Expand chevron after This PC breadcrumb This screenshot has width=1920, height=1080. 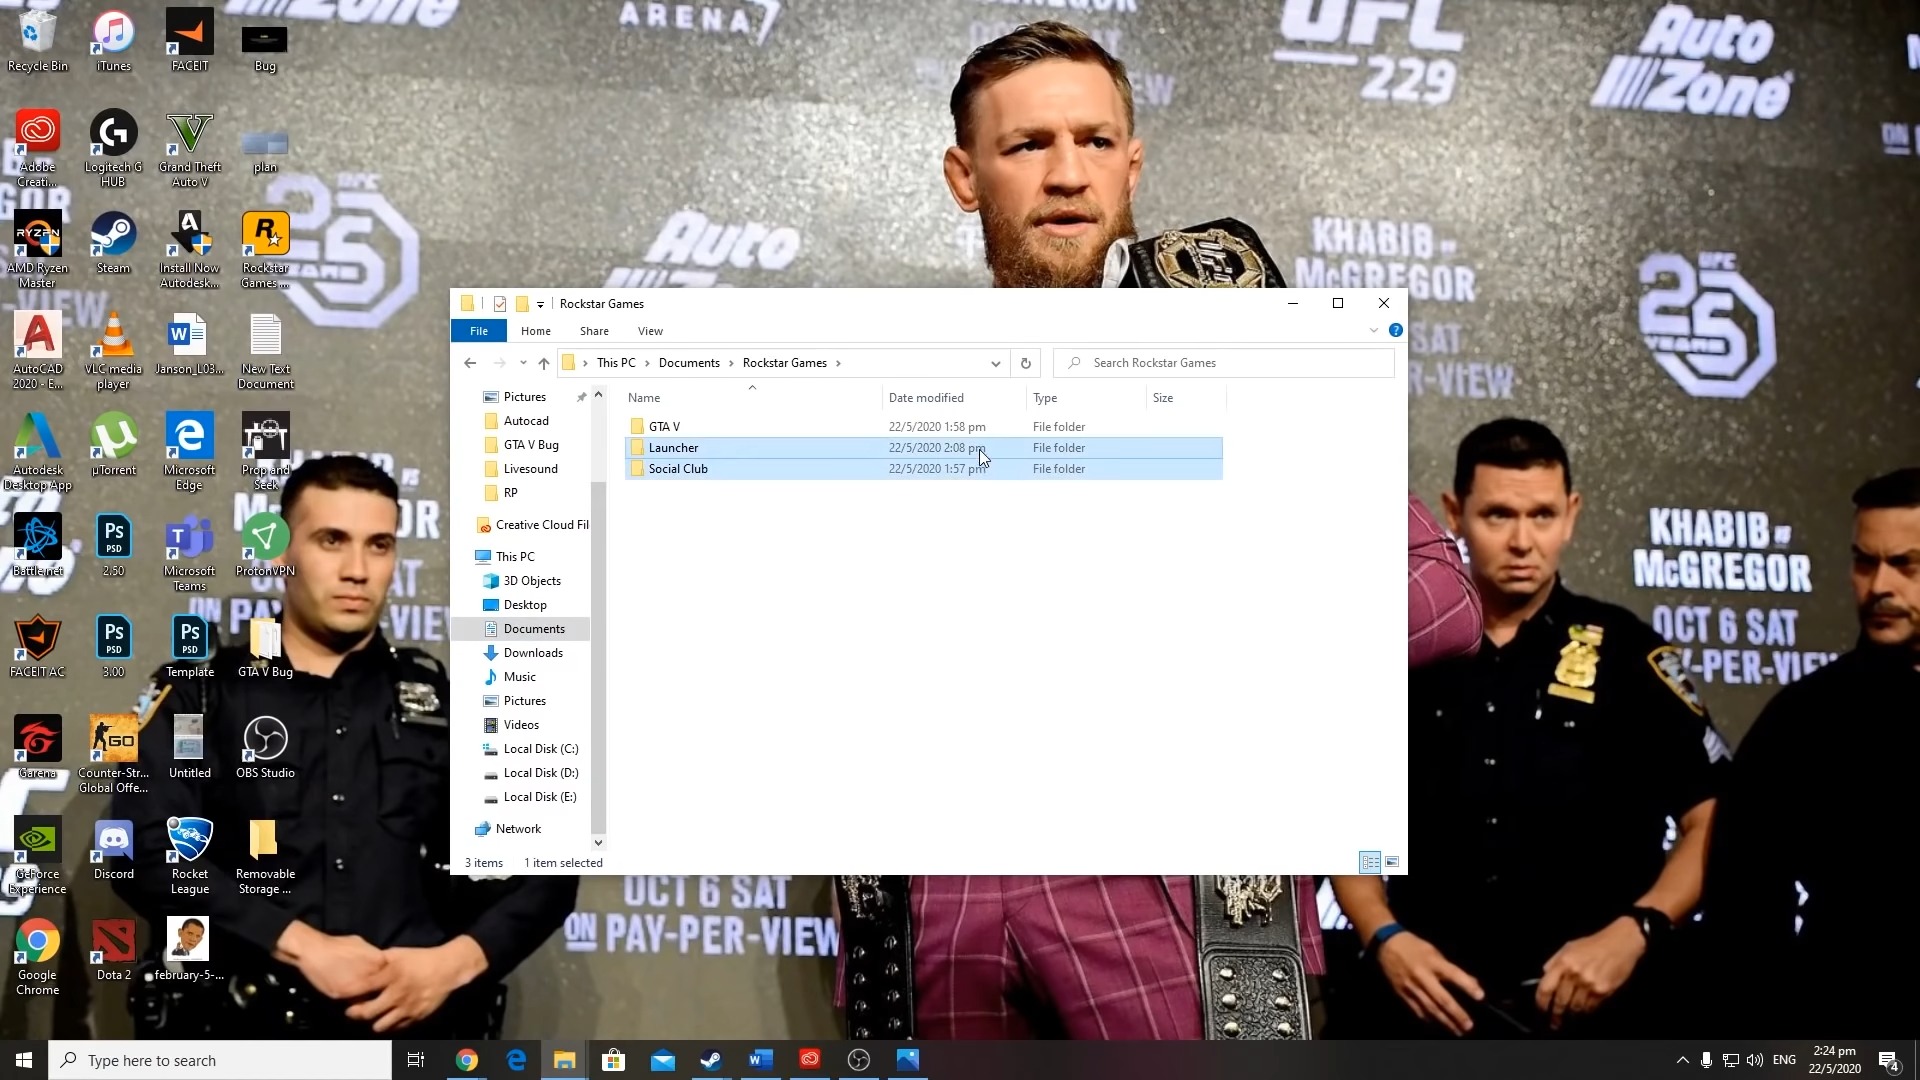[647, 363]
